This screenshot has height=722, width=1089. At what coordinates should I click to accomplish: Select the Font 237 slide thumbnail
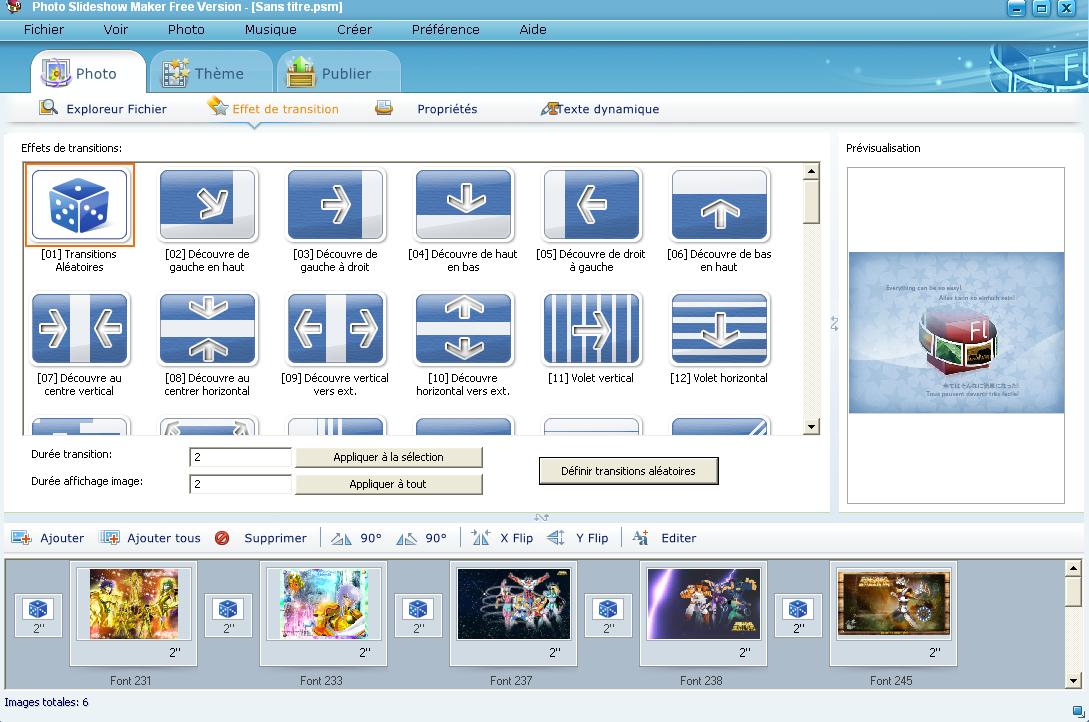513,604
